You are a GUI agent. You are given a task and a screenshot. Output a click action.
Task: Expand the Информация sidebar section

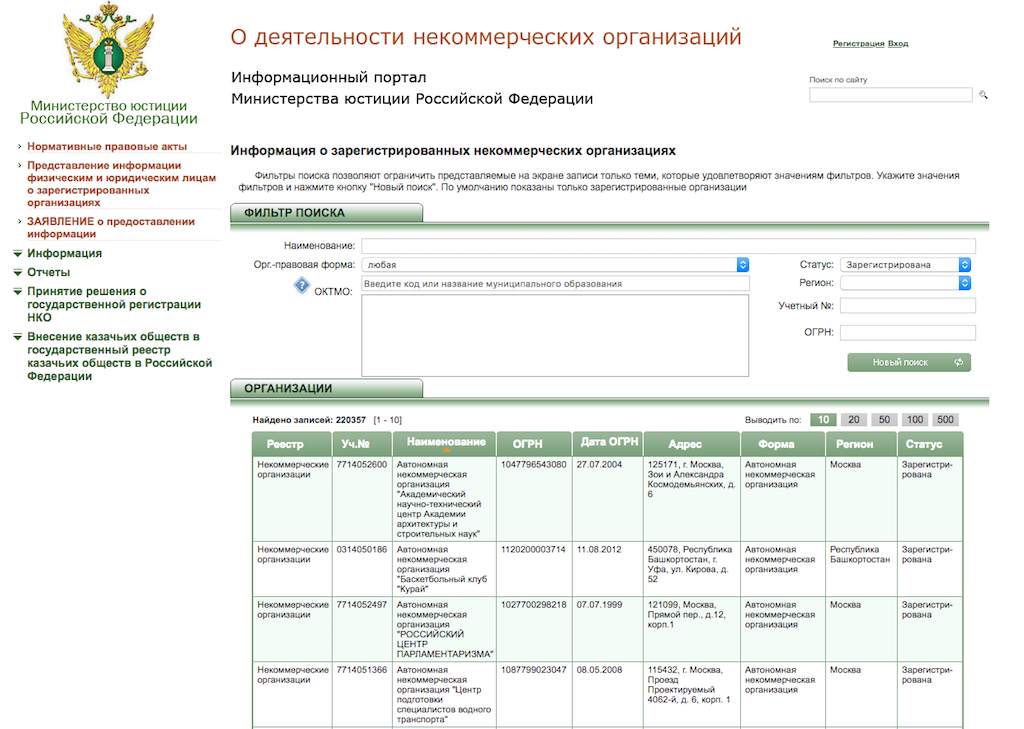64,254
